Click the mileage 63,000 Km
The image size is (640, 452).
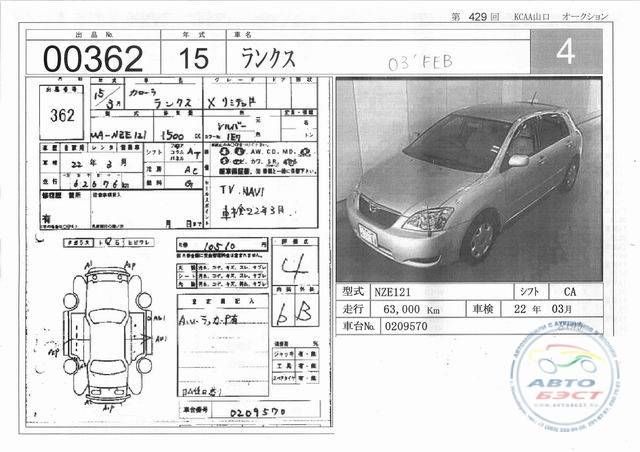[x=411, y=309]
